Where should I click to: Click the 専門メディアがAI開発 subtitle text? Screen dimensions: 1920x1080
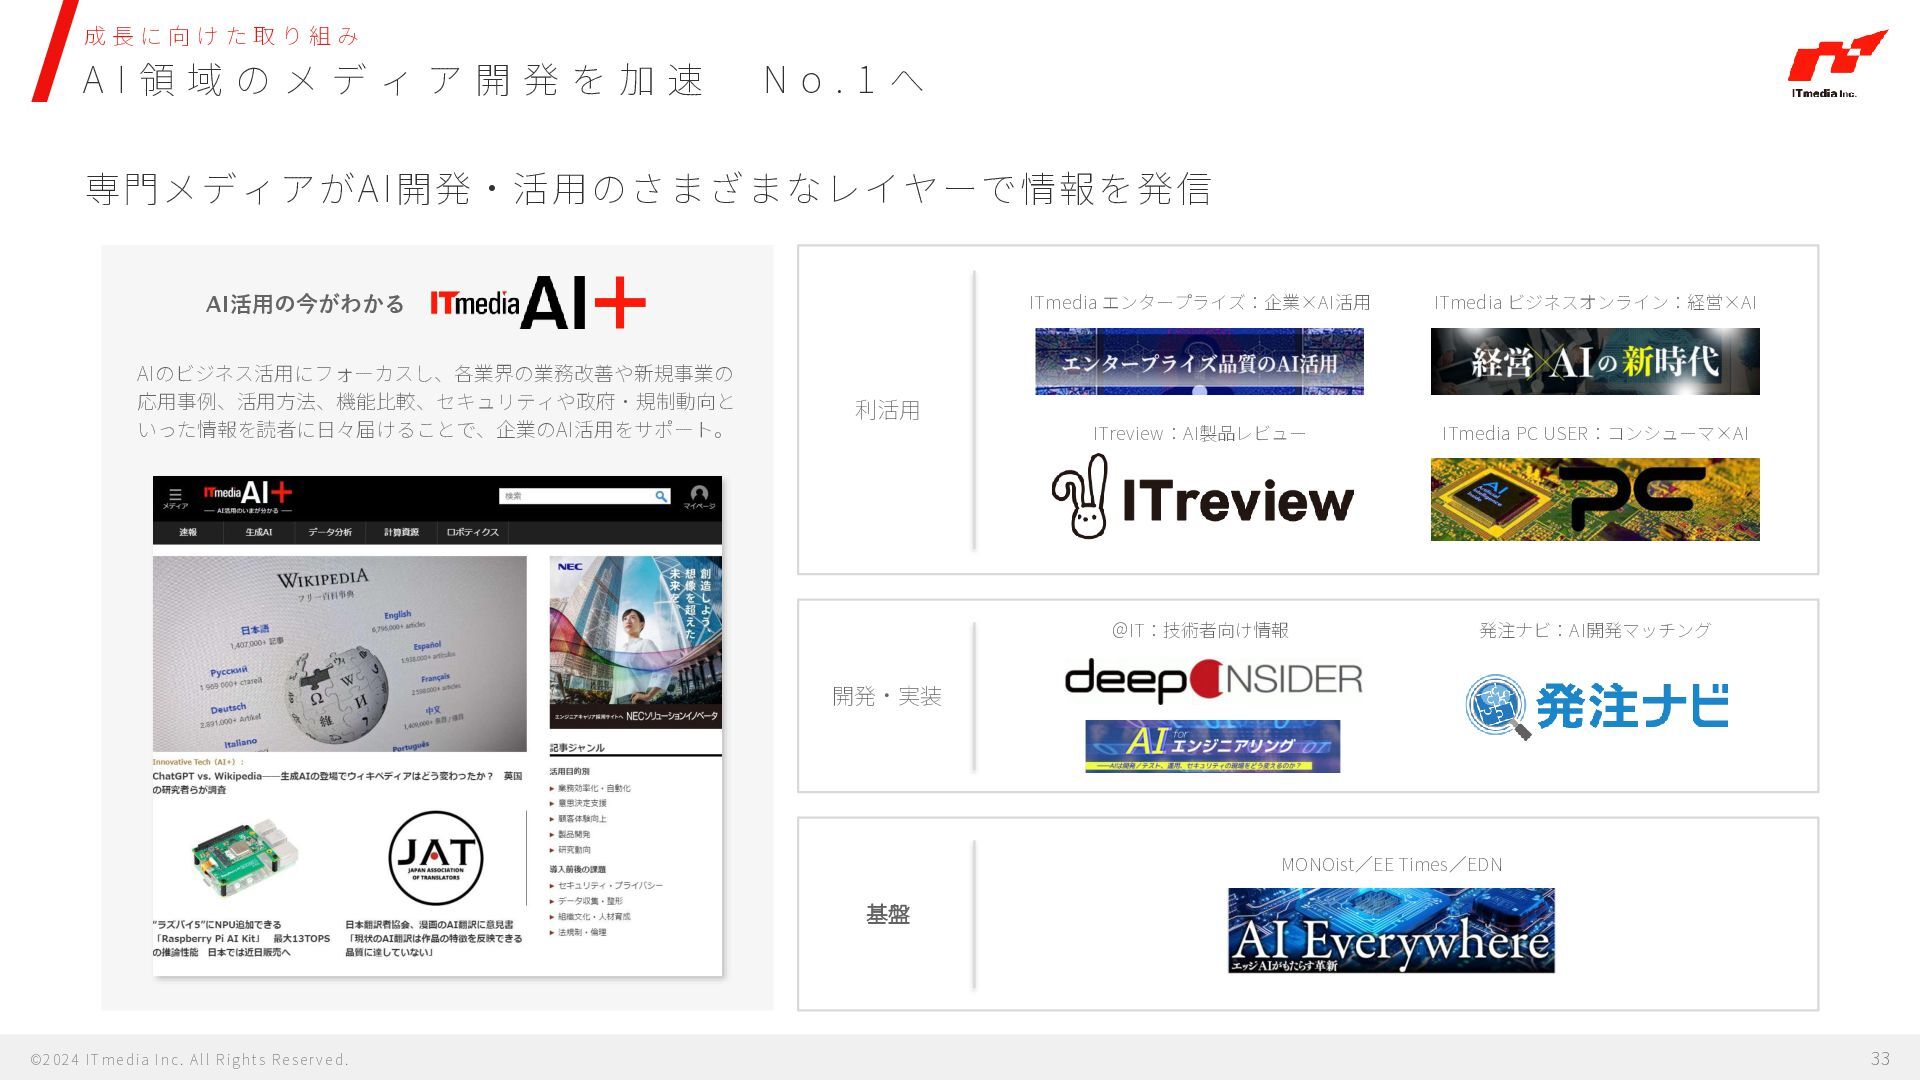click(x=648, y=188)
